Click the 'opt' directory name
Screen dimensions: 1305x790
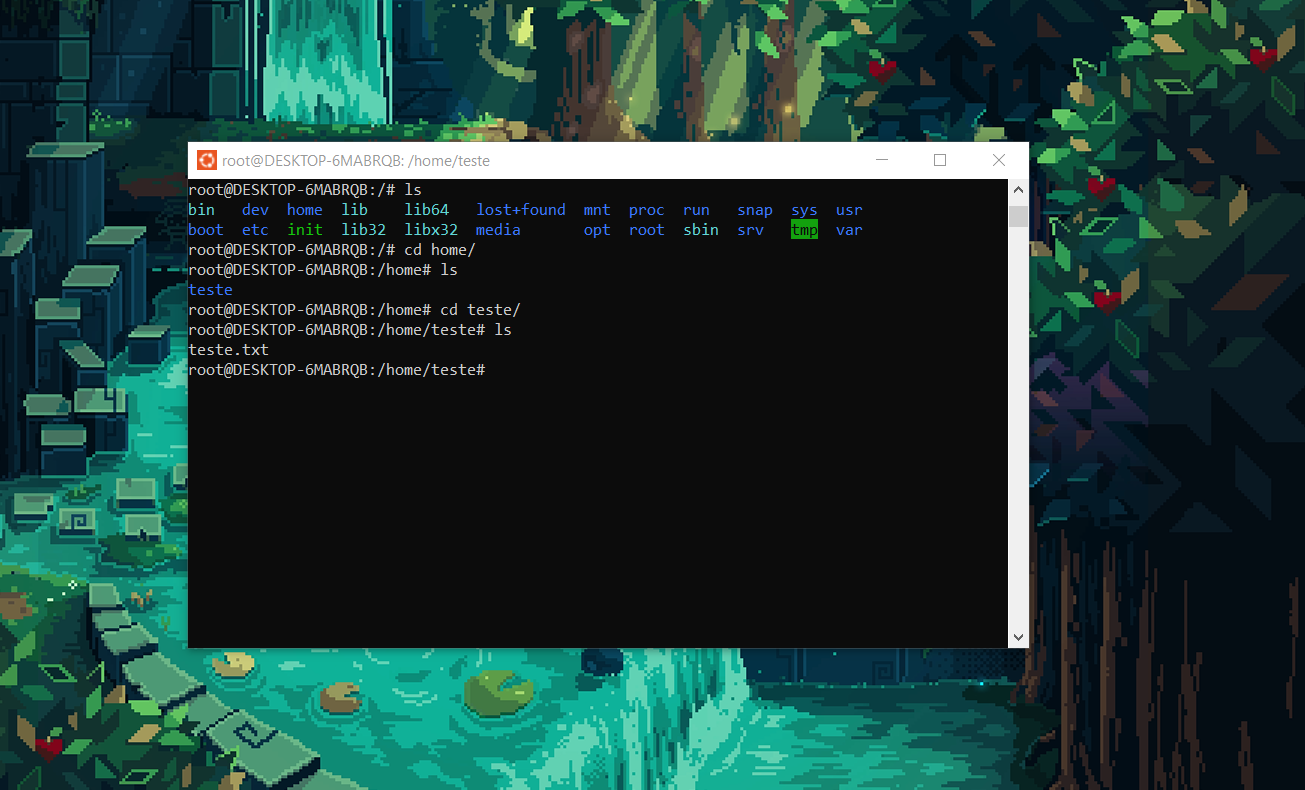click(597, 230)
